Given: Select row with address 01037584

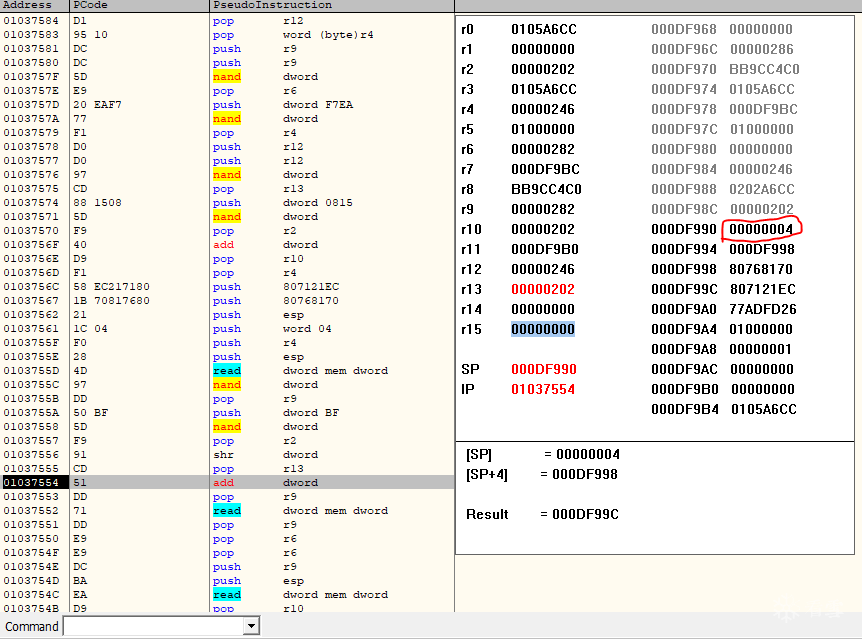Looking at the screenshot, I should click(227, 20).
